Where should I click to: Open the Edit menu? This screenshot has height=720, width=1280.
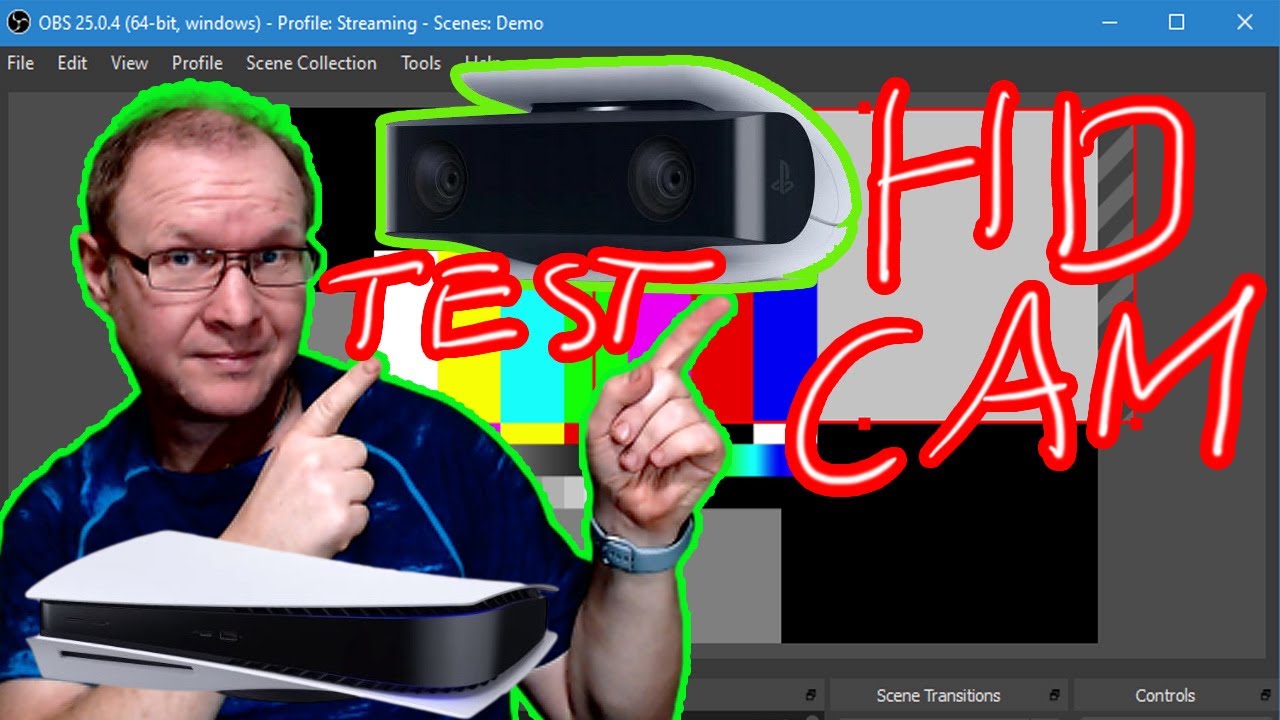[72, 63]
